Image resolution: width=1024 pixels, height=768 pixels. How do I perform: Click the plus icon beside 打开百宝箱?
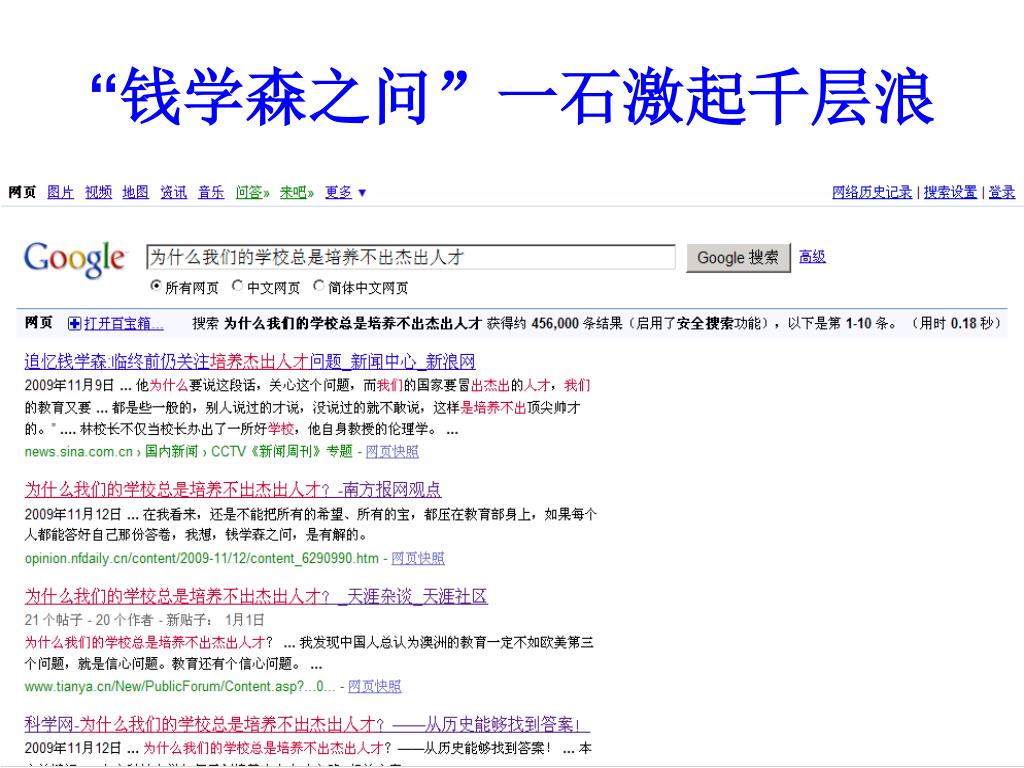(74, 323)
